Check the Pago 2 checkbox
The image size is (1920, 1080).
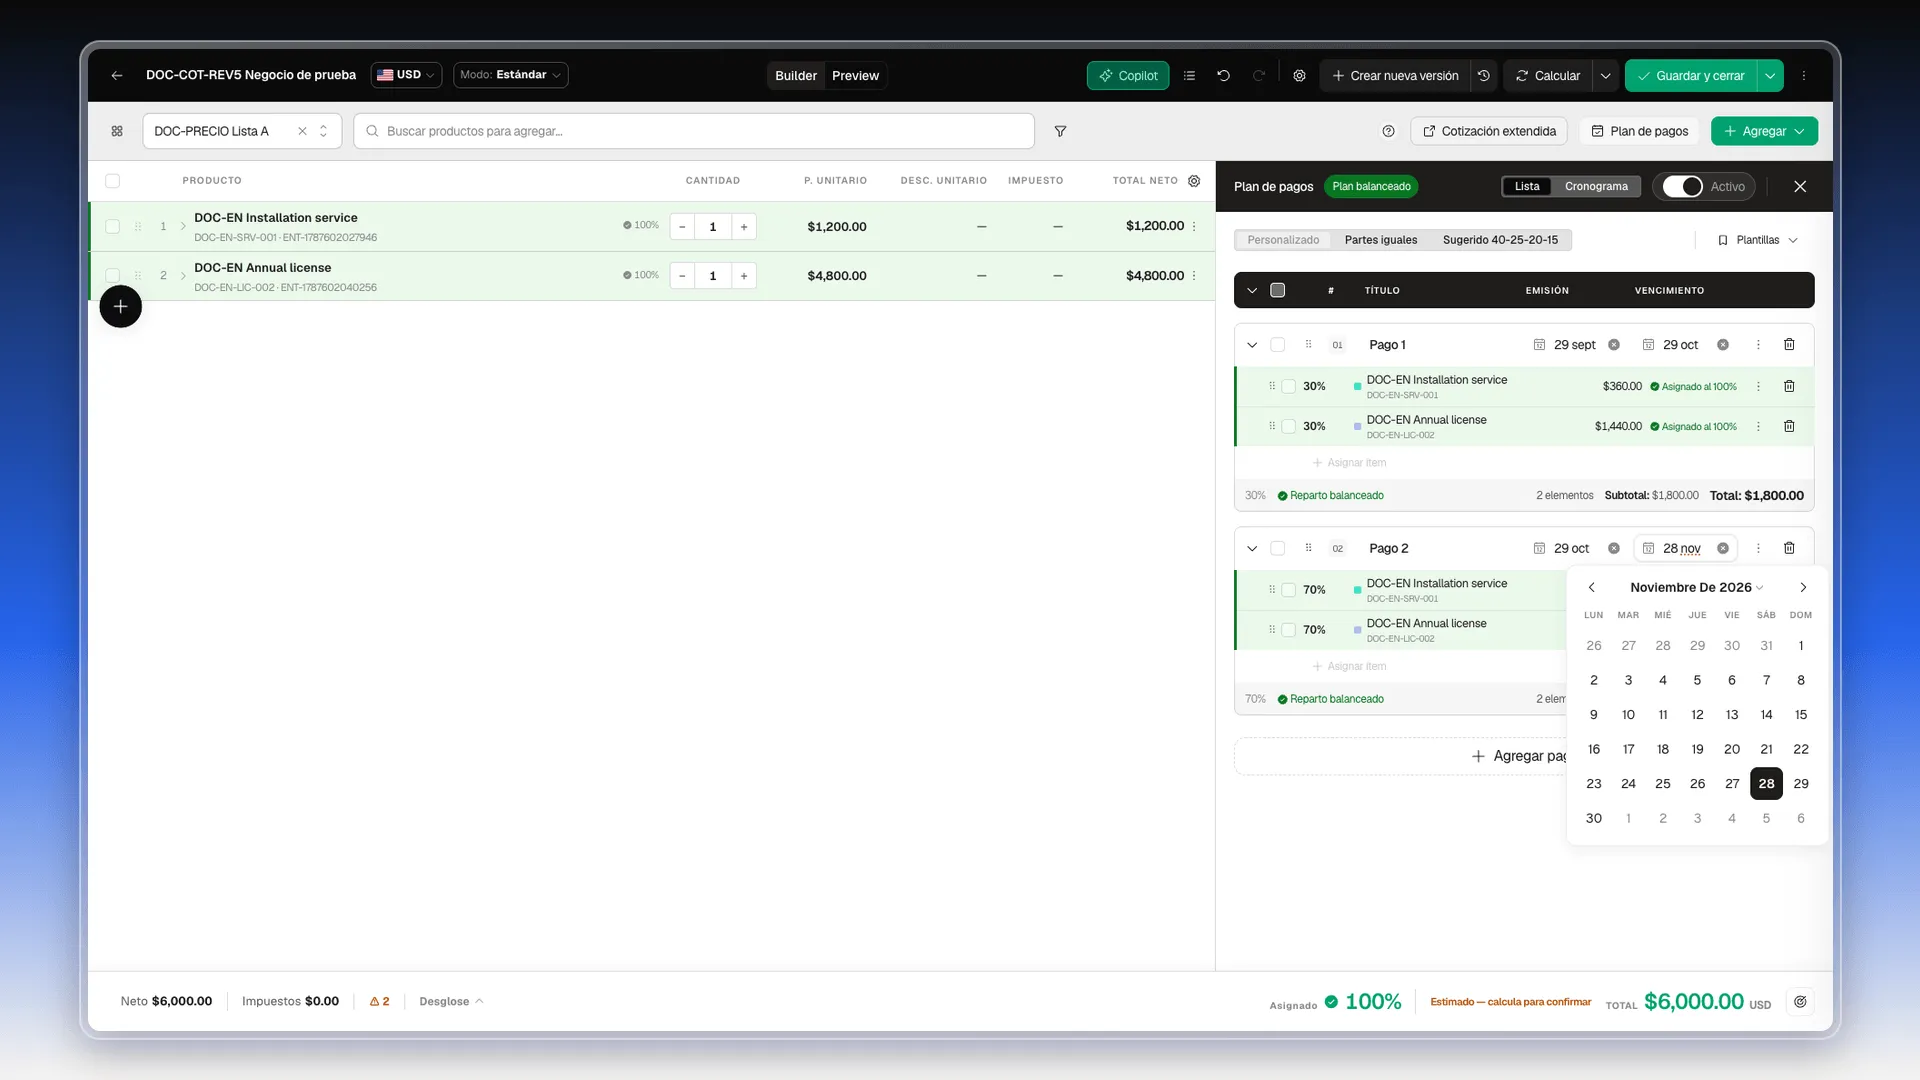[x=1277, y=548]
